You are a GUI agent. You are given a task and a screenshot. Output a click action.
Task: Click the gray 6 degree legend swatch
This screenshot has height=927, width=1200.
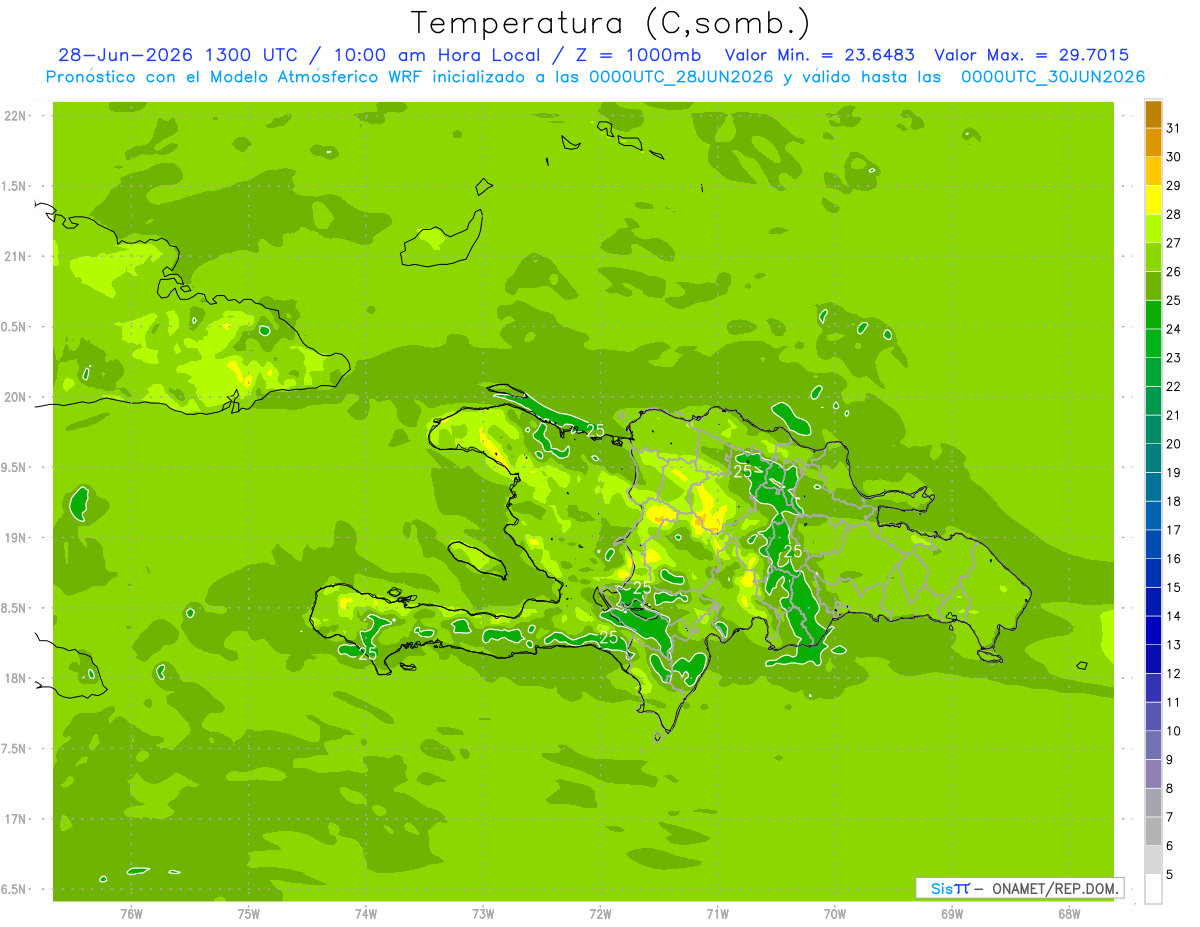tap(1153, 831)
